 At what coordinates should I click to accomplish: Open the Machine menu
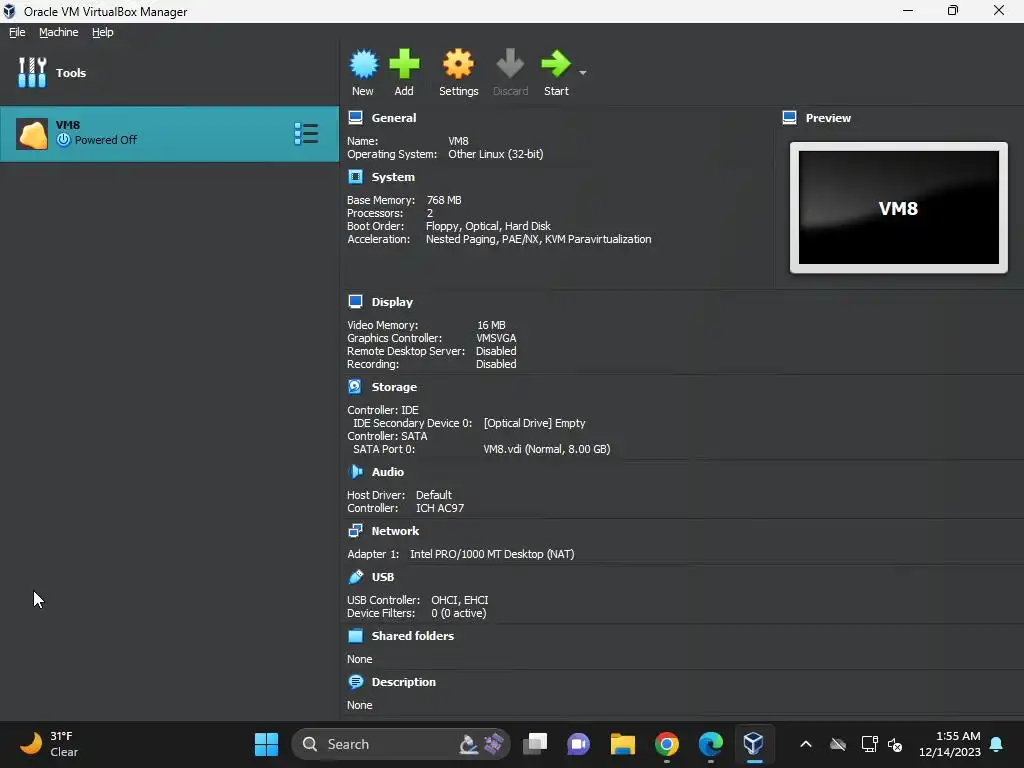pos(59,32)
